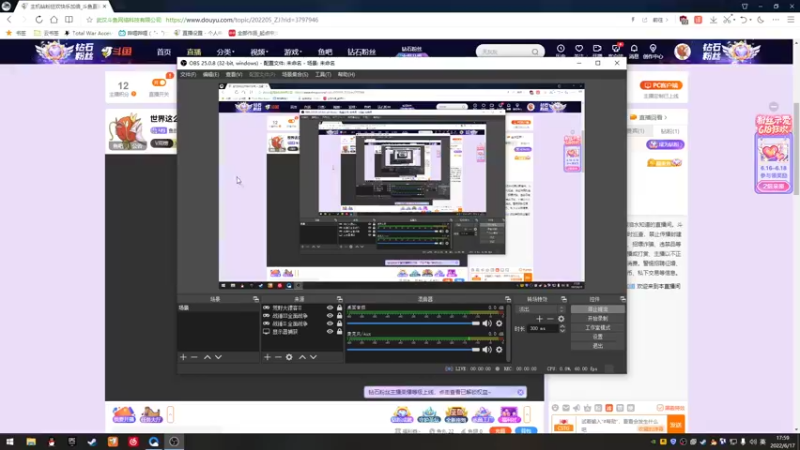Click the orange PC客户端 button on Douyu page
The width and height of the screenshot is (800, 450).
(x=661, y=85)
